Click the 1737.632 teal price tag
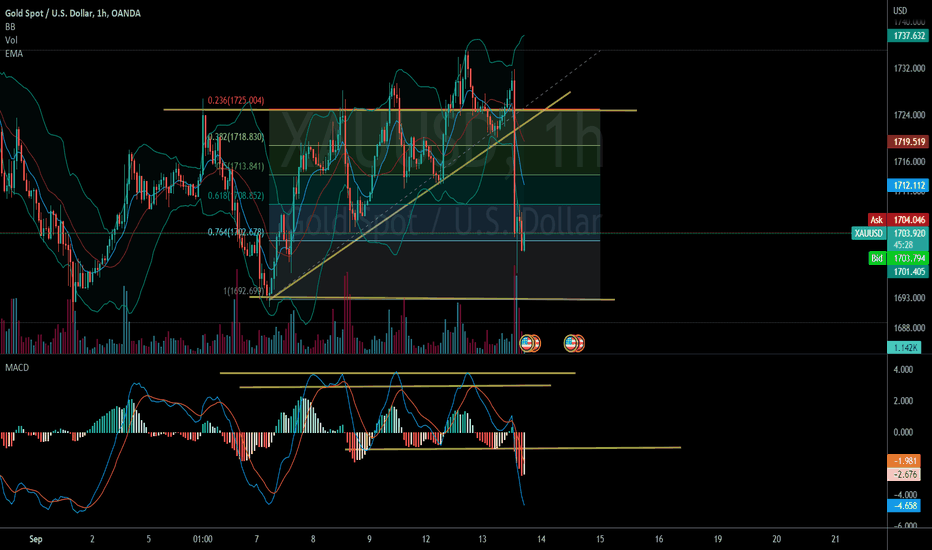Screen dimensions: 932x550 [x=908, y=36]
